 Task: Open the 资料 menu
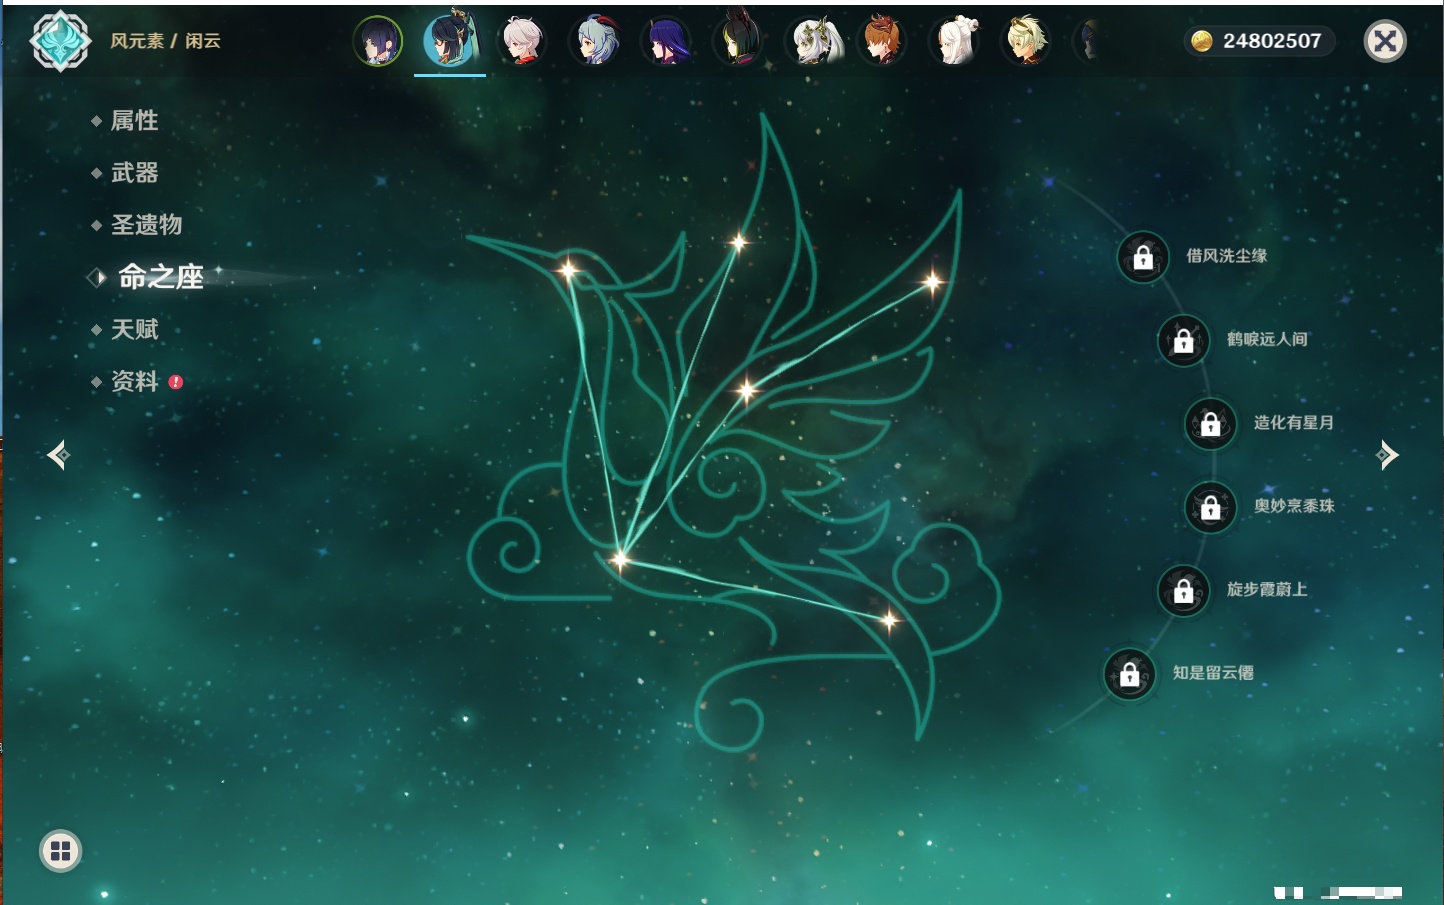[135, 381]
